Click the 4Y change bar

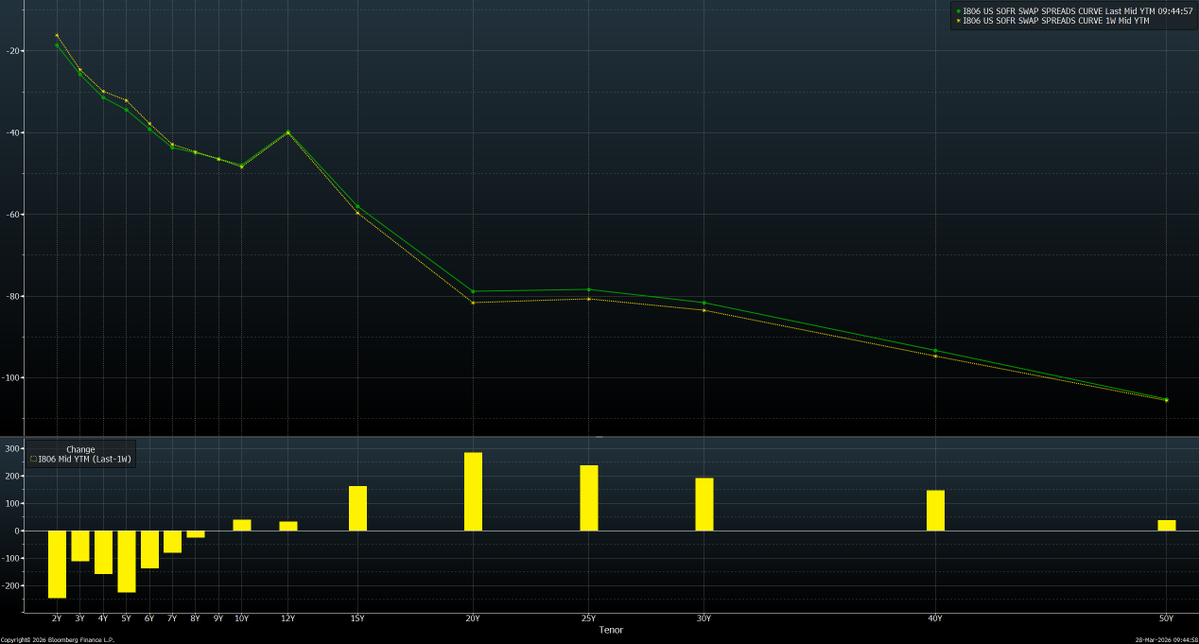coord(103,552)
